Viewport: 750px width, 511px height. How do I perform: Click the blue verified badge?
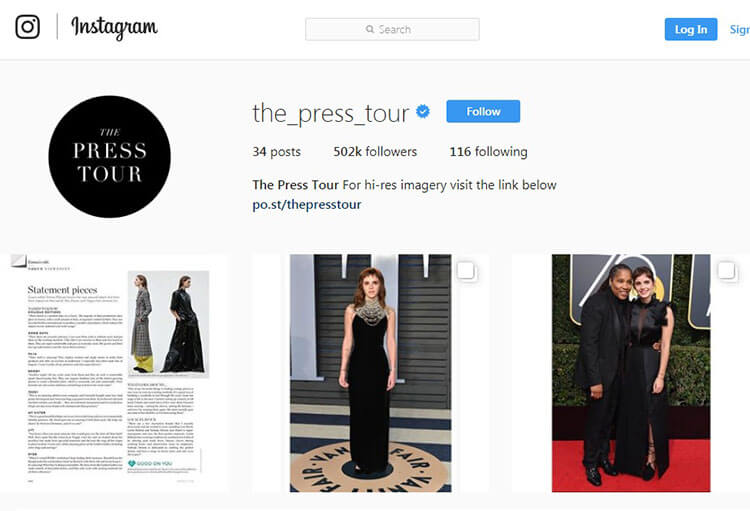point(423,111)
